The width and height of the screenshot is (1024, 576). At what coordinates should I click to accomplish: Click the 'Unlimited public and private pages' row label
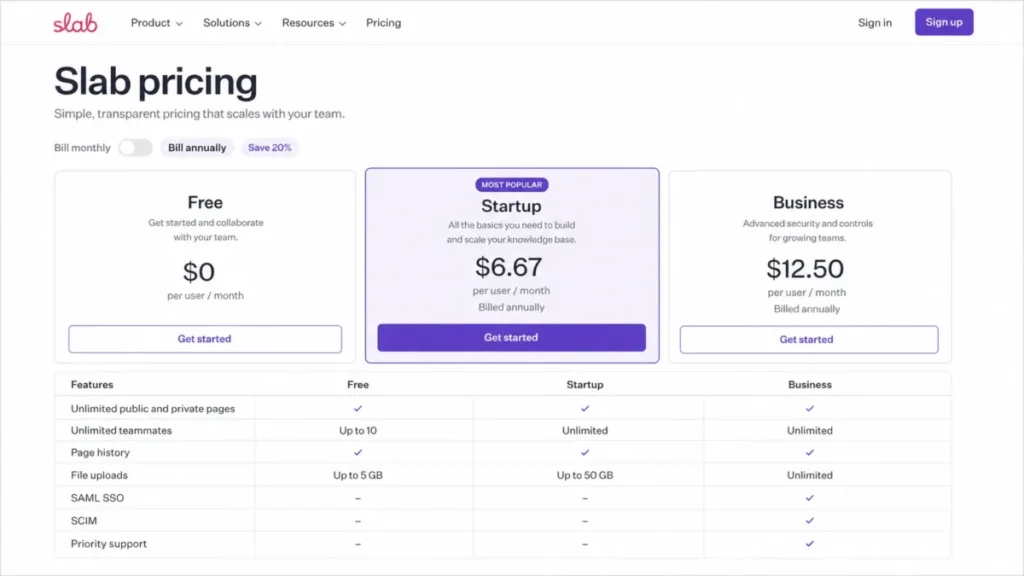pos(153,409)
